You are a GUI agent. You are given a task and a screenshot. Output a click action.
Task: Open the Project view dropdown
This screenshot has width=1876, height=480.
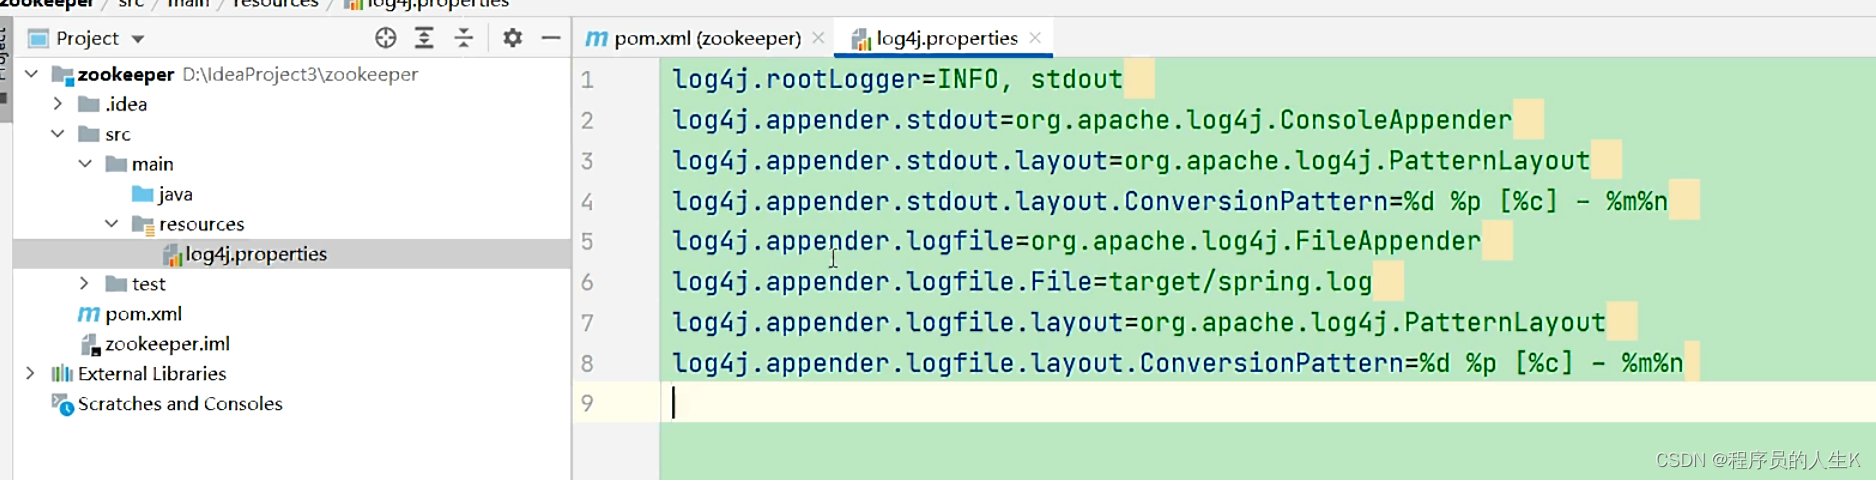pos(138,39)
